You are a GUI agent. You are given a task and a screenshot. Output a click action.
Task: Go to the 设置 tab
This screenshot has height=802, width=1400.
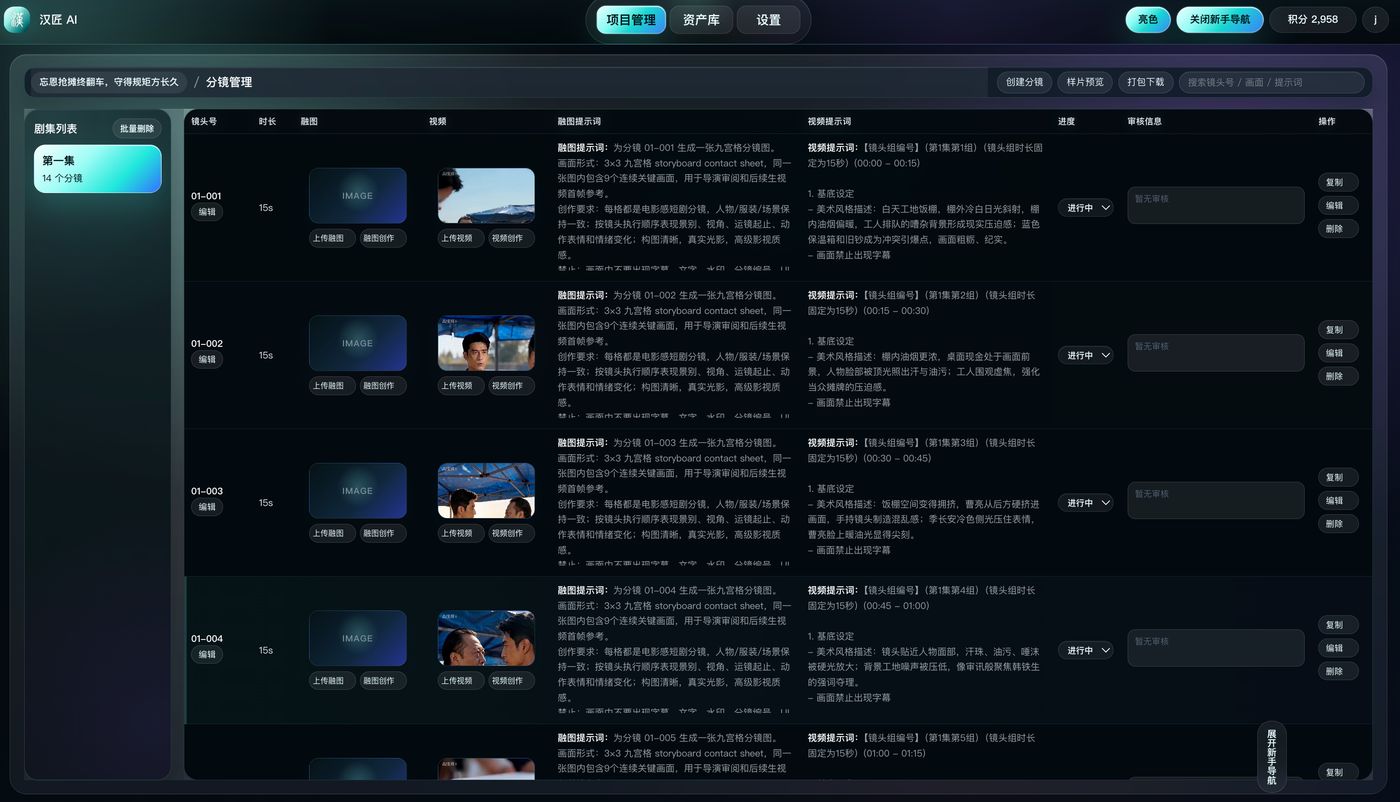(768, 20)
